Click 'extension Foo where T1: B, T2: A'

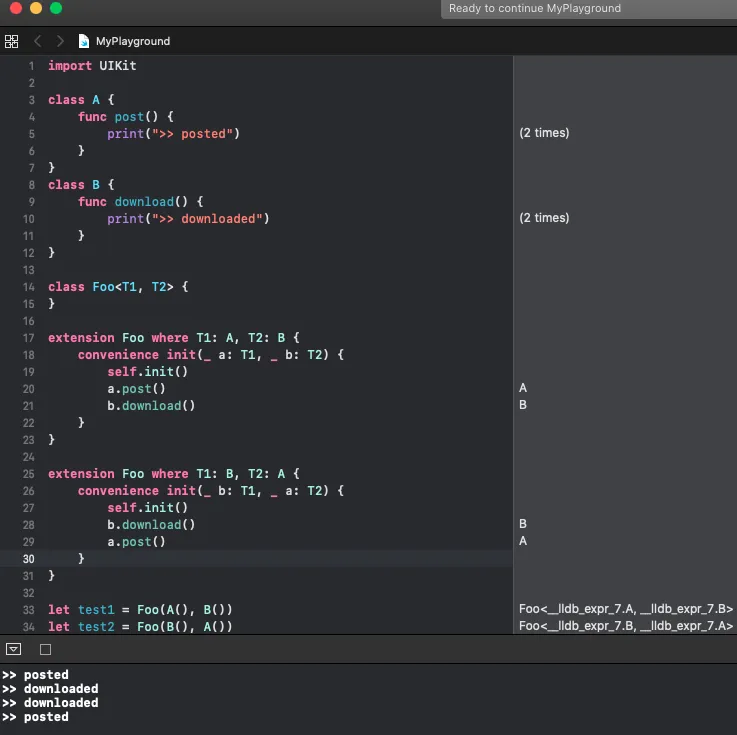pyautogui.click(x=166, y=474)
